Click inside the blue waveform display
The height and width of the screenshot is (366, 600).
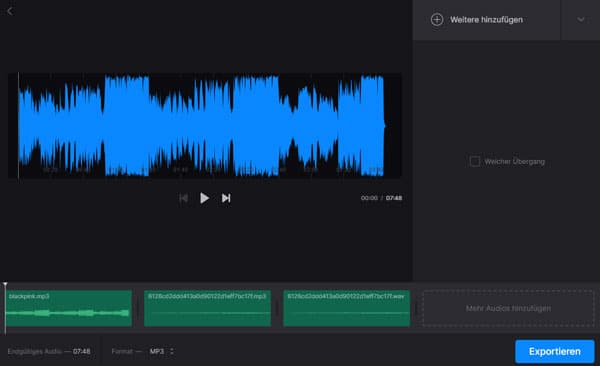point(205,126)
